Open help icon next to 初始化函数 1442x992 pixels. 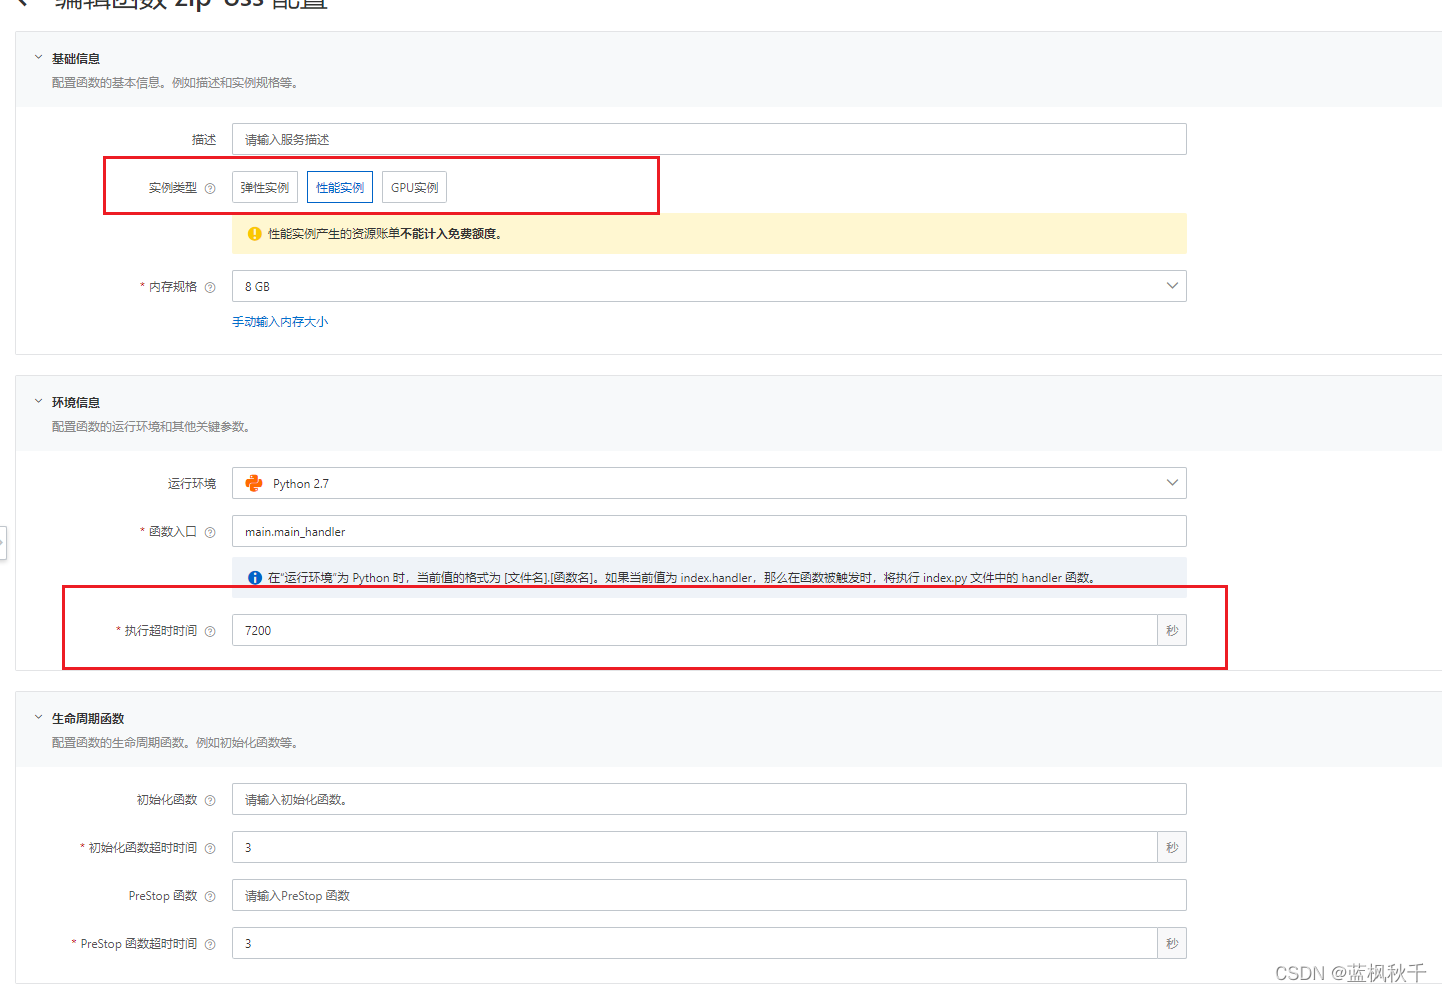(x=210, y=800)
